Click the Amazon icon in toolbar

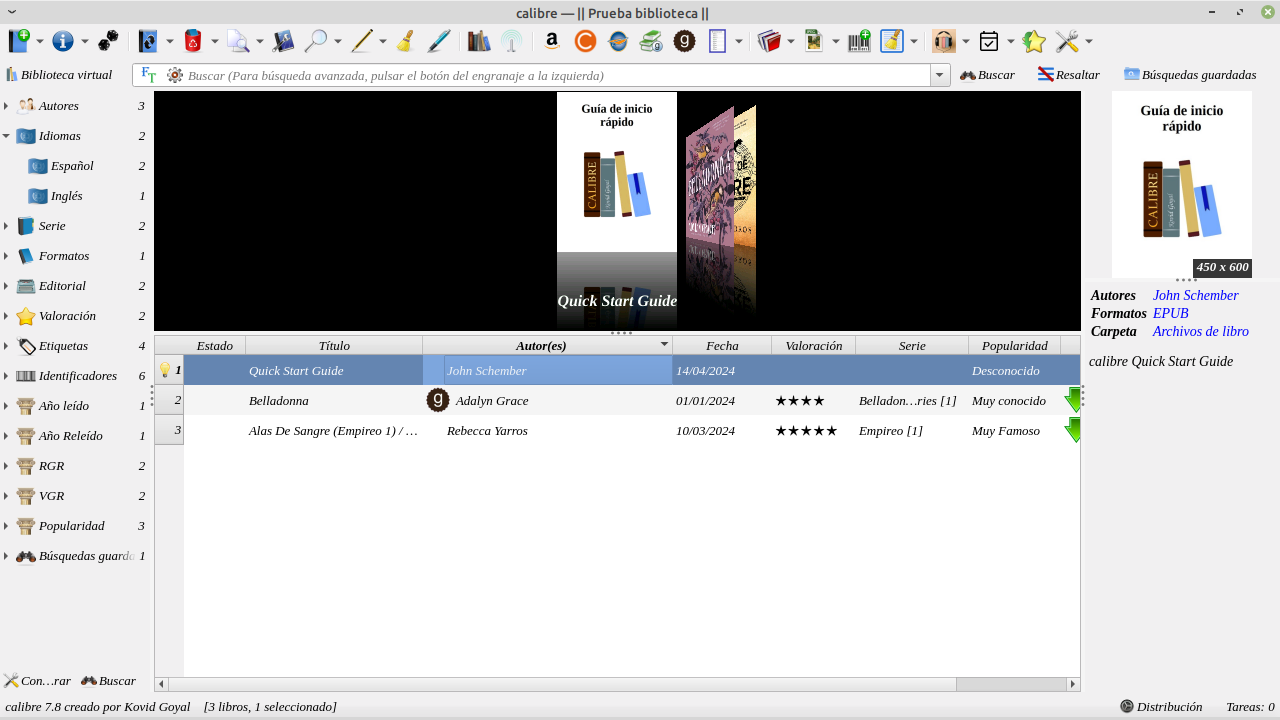(552, 41)
